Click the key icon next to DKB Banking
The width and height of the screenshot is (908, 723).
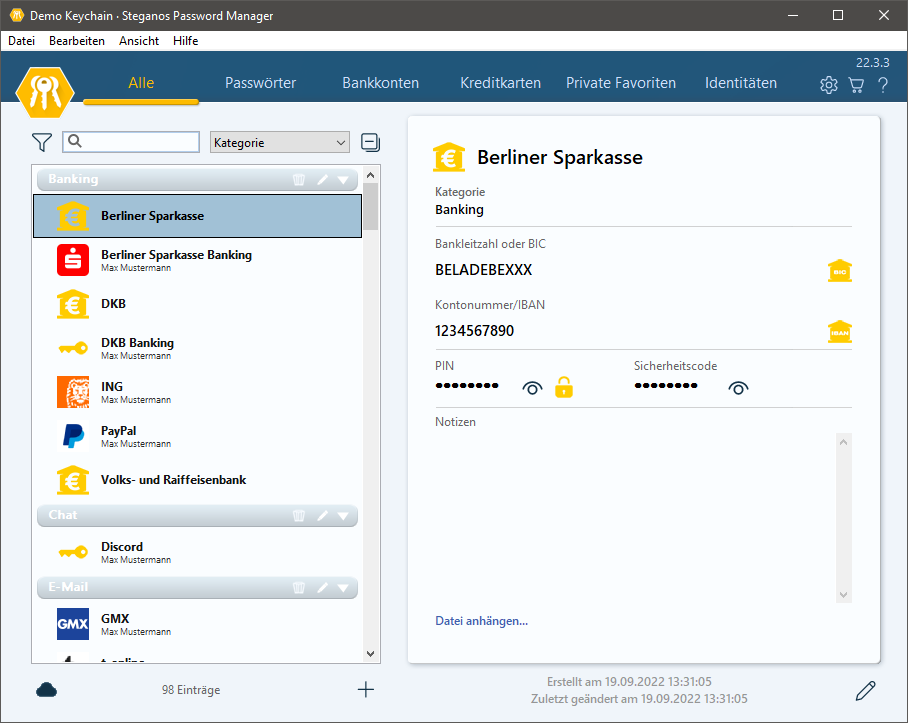pos(73,348)
